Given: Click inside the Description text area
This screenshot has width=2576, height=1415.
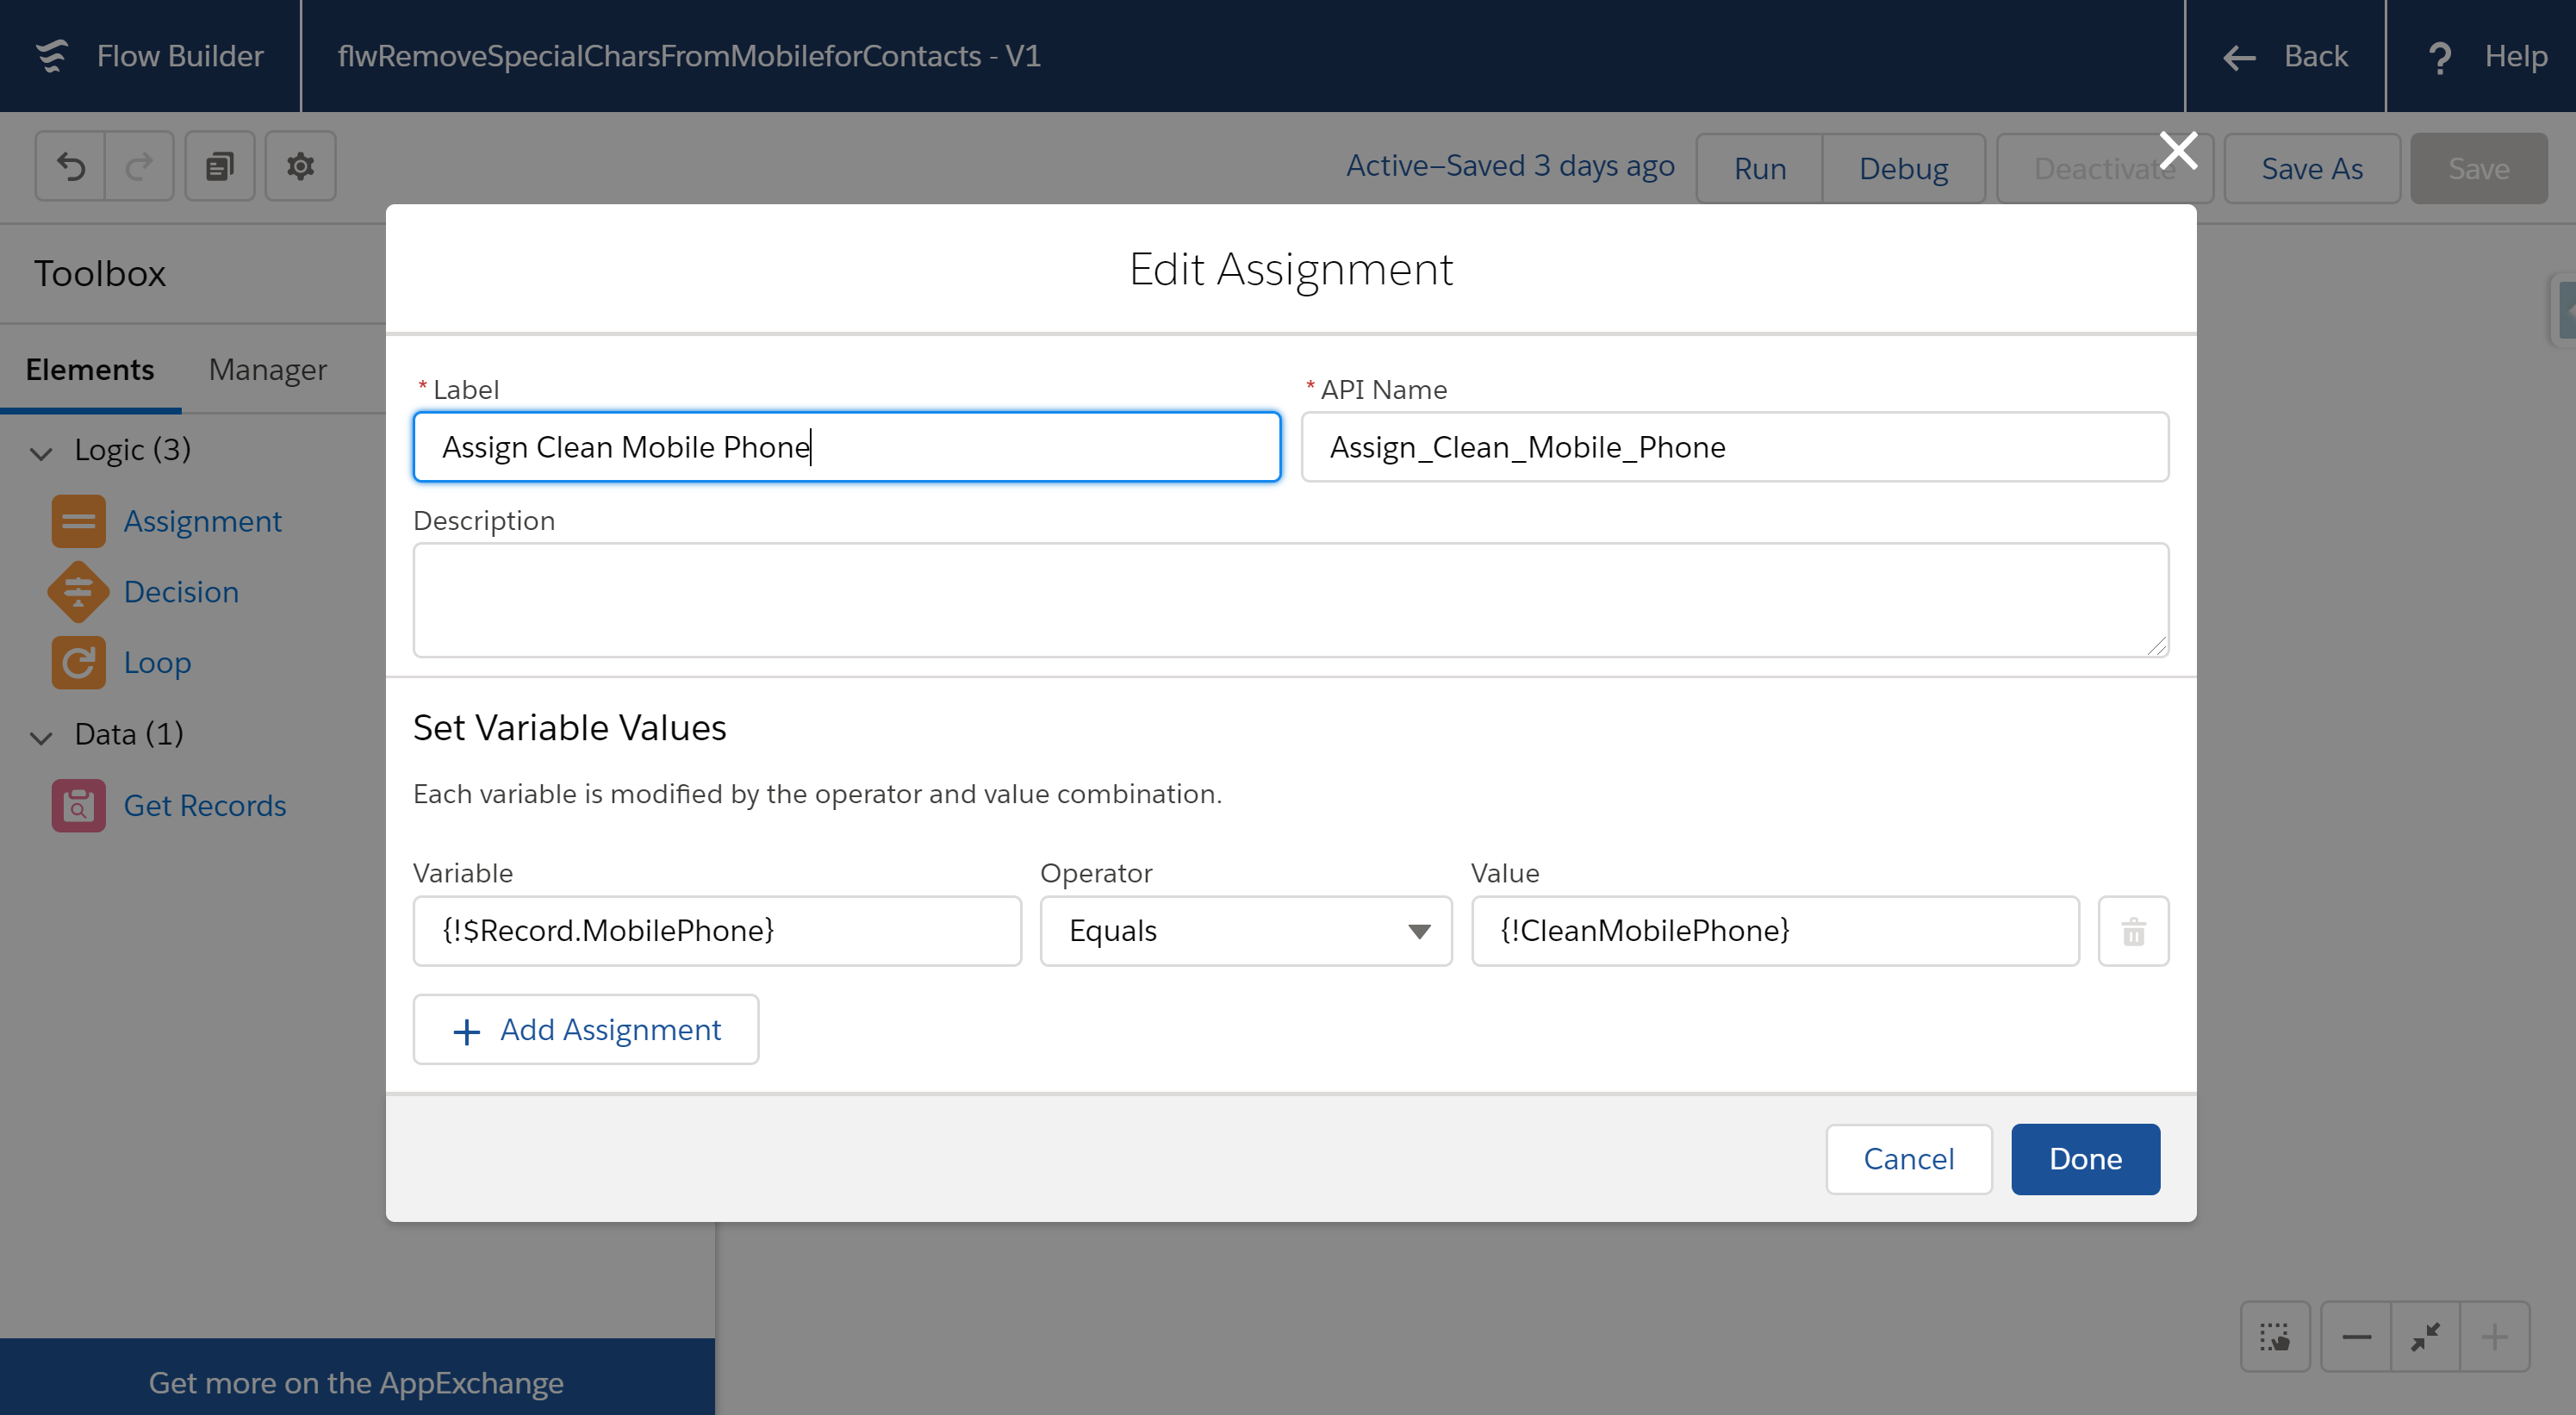Looking at the screenshot, I should 1290,599.
